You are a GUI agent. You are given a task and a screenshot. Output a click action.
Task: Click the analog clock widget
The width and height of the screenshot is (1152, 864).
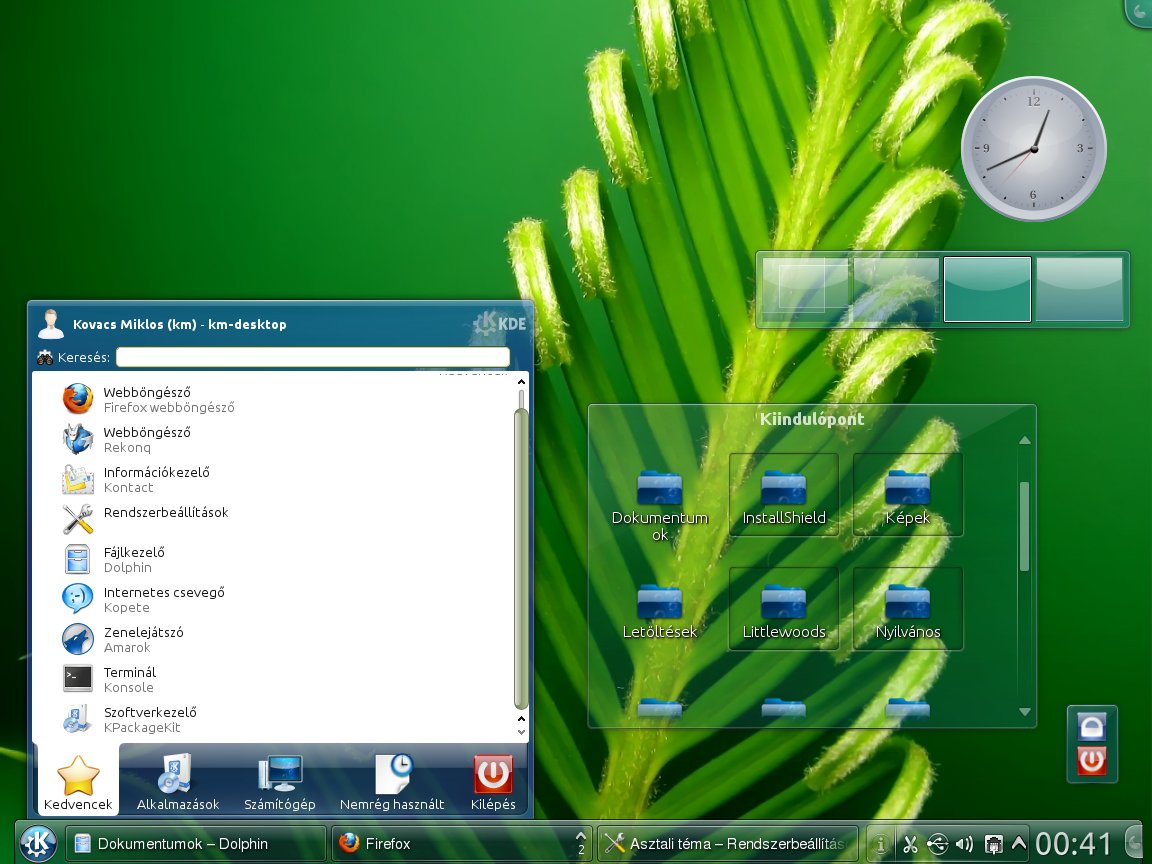click(1034, 149)
